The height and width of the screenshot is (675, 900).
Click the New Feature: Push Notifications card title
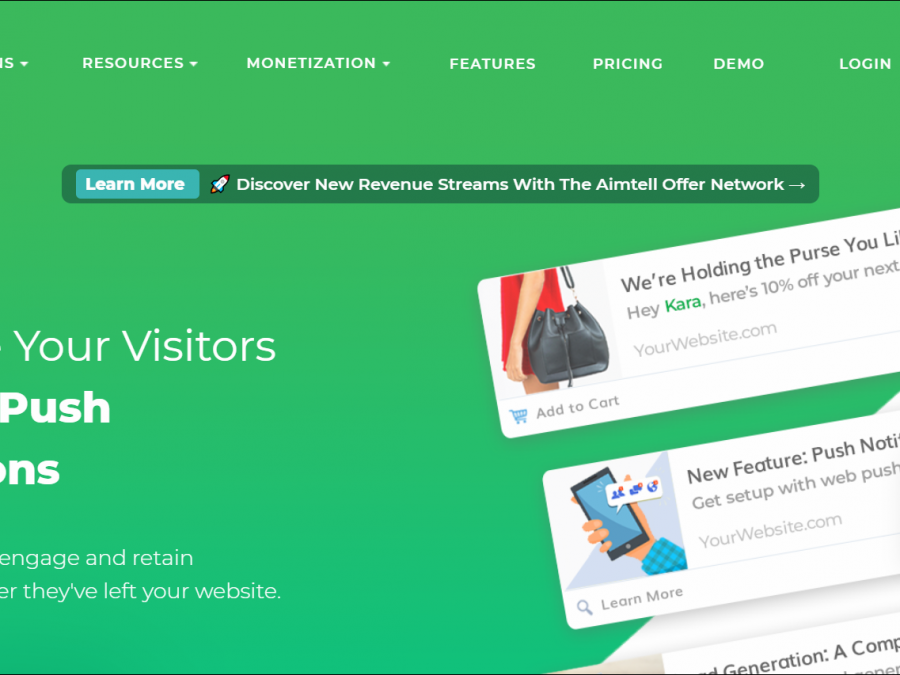(793, 459)
